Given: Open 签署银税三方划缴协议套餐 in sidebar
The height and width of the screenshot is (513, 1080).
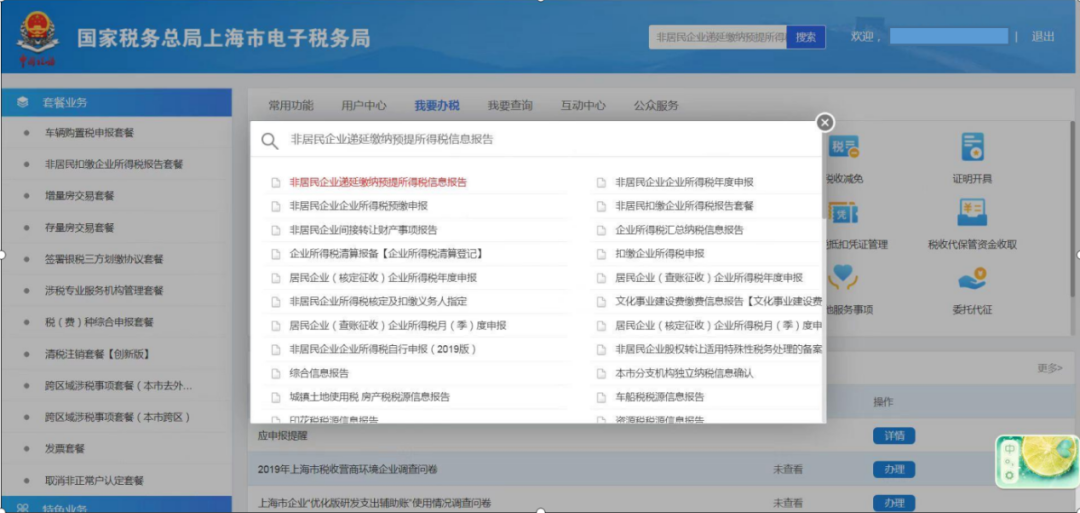Looking at the screenshot, I should pyautogui.click(x=104, y=260).
